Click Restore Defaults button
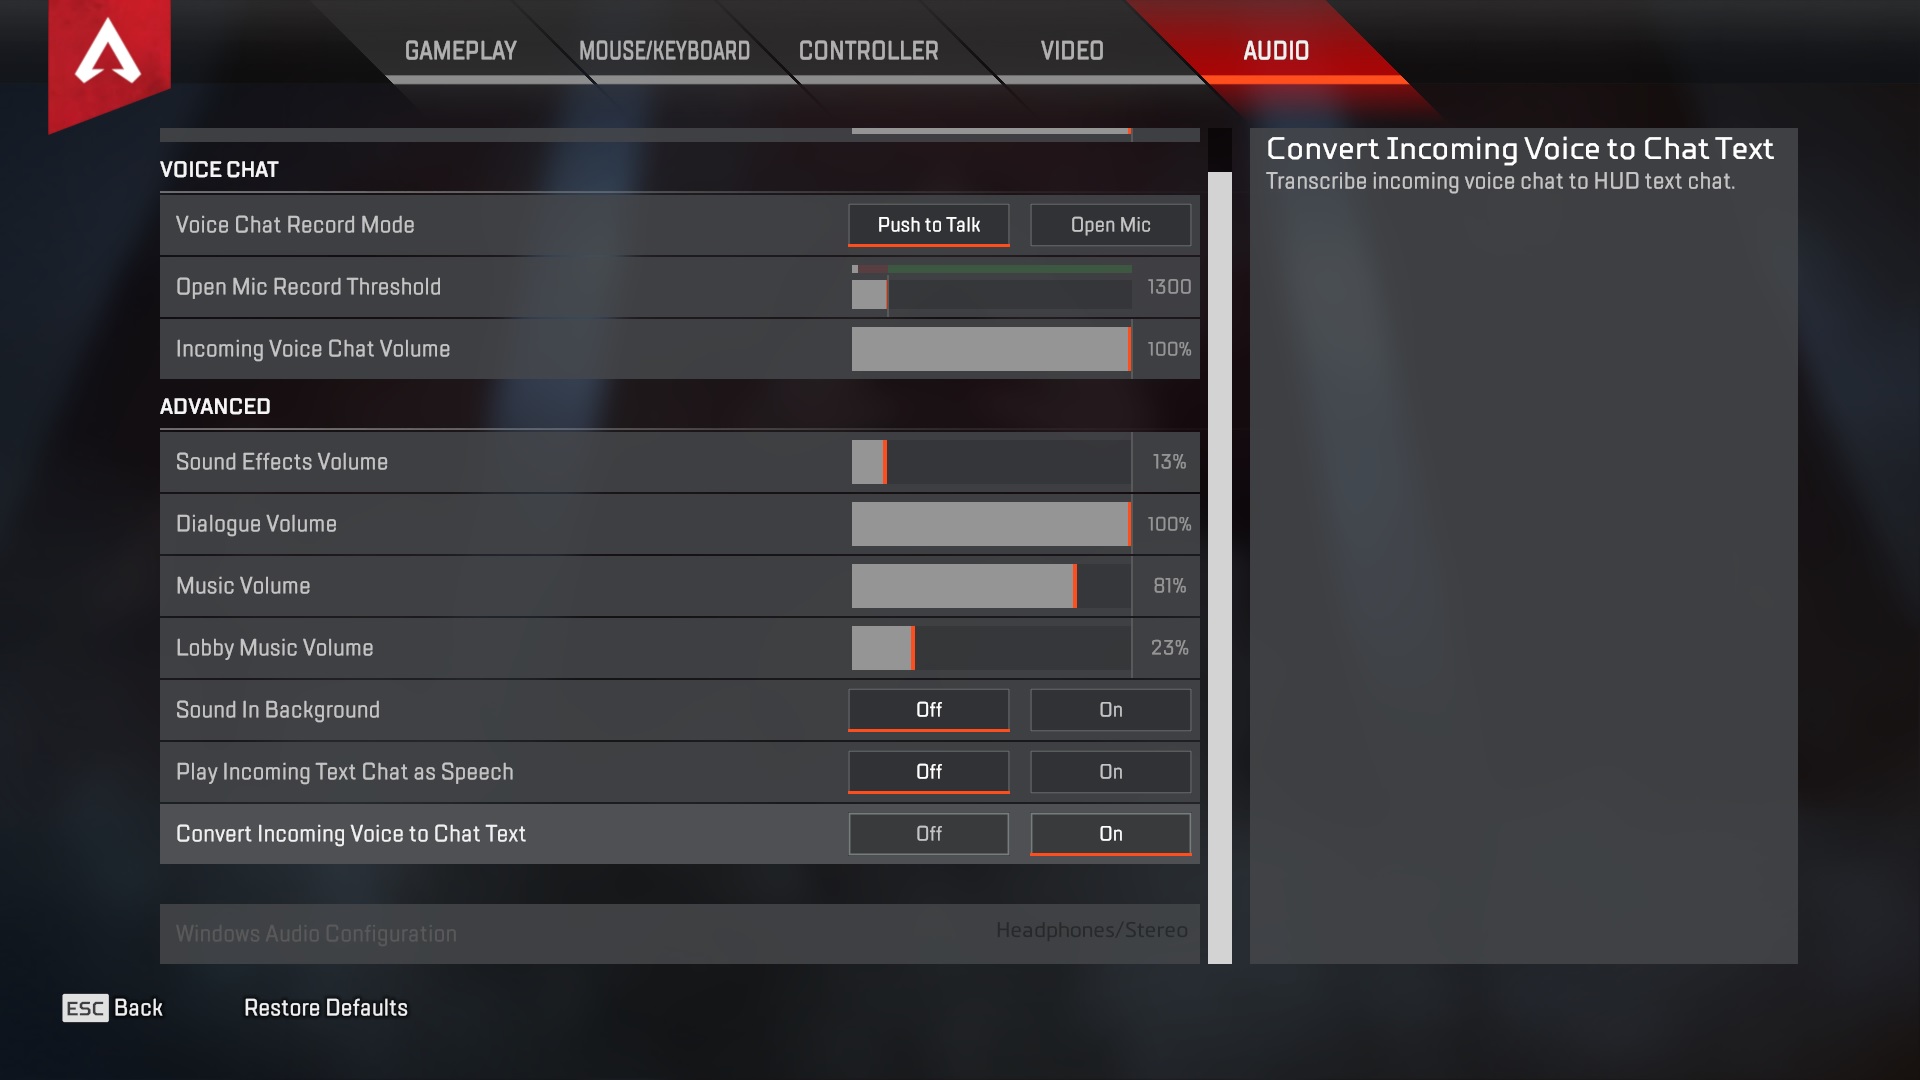The height and width of the screenshot is (1080, 1920). pos(324,1007)
